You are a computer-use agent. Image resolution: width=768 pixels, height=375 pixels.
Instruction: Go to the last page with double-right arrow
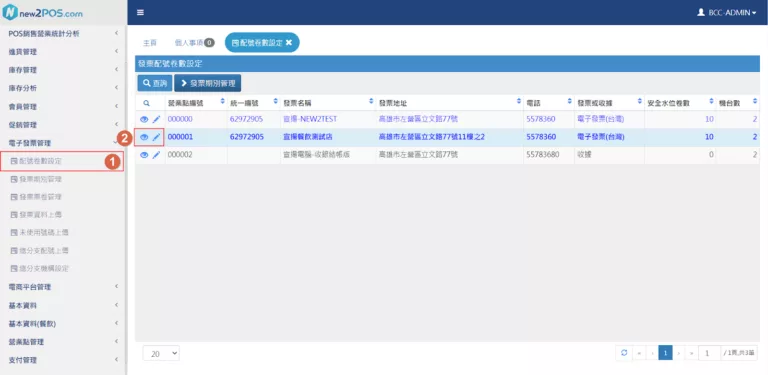[x=692, y=352]
